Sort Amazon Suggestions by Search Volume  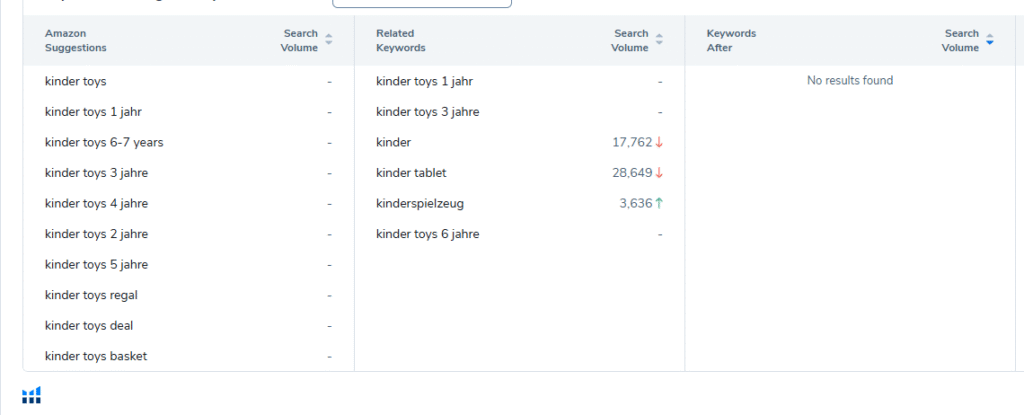coord(328,40)
